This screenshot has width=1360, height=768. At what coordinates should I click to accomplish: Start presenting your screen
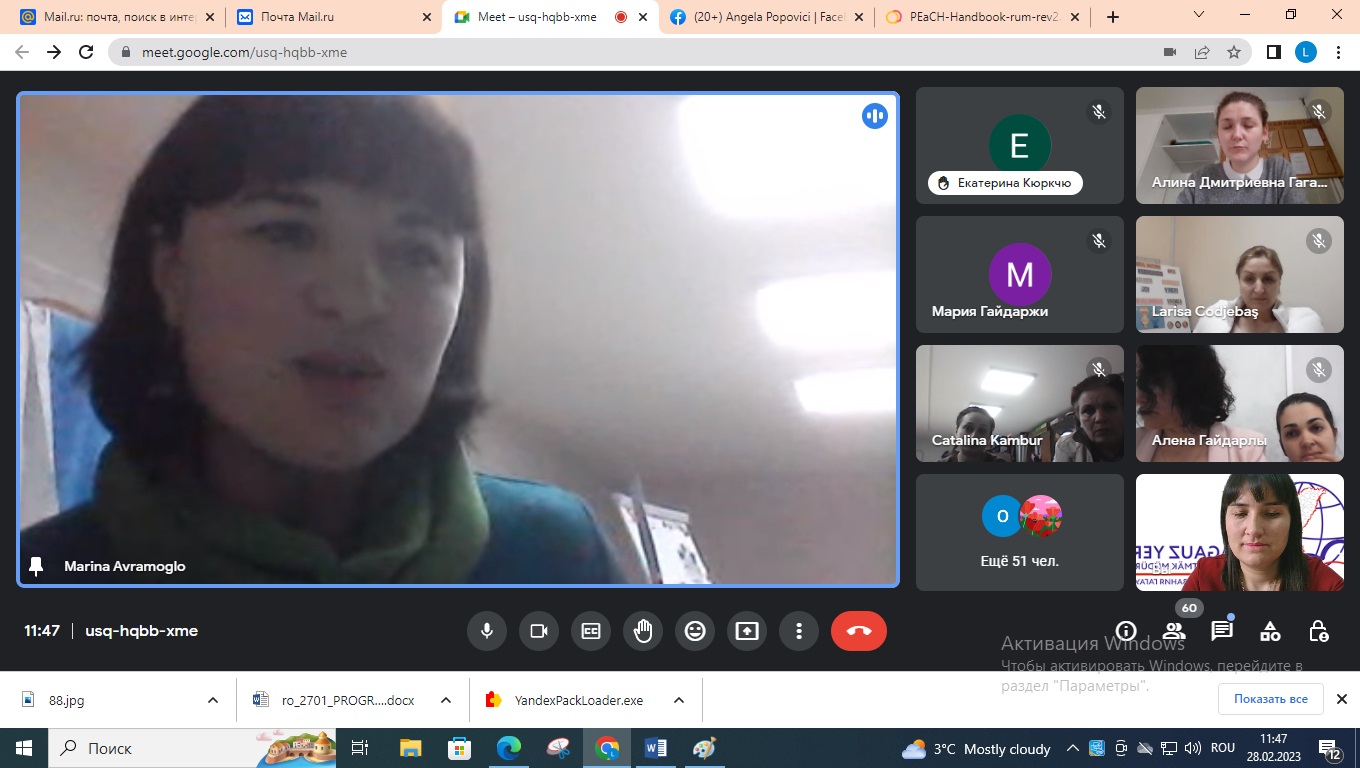pyautogui.click(x=747, y=631)
